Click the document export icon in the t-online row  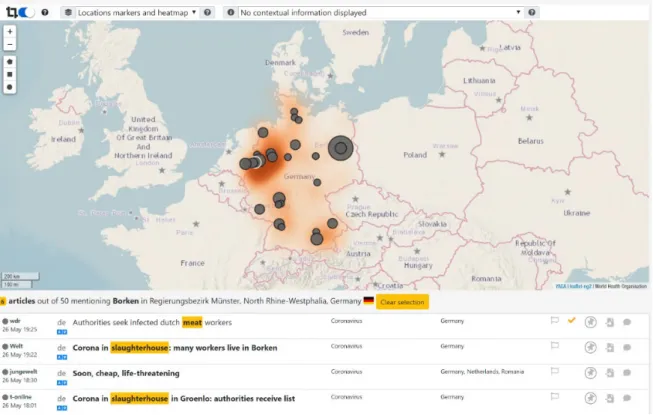[x=610, y=398]
